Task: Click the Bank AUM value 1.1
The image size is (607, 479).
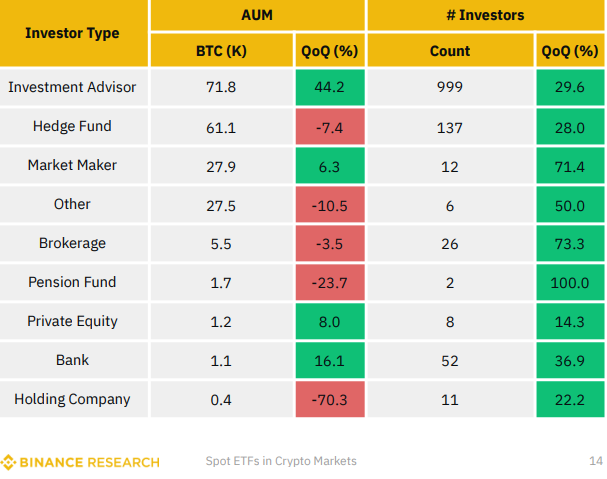Action: pyautogui.click(x=221, y=361)
